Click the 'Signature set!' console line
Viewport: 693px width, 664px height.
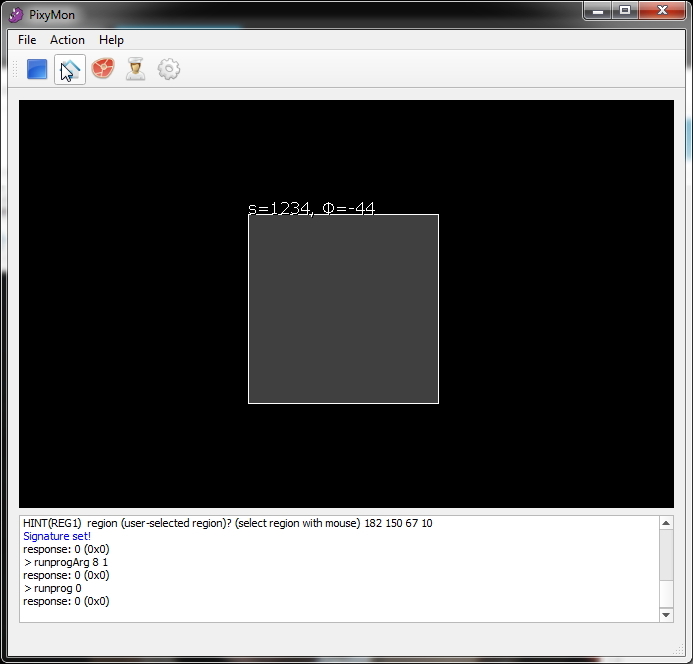[x=57, y=536]
